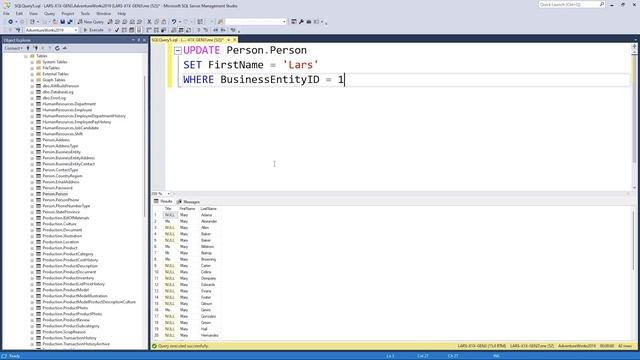Click the Save All disks icon
Screen dimensions: 640x360
pos(70,22)
